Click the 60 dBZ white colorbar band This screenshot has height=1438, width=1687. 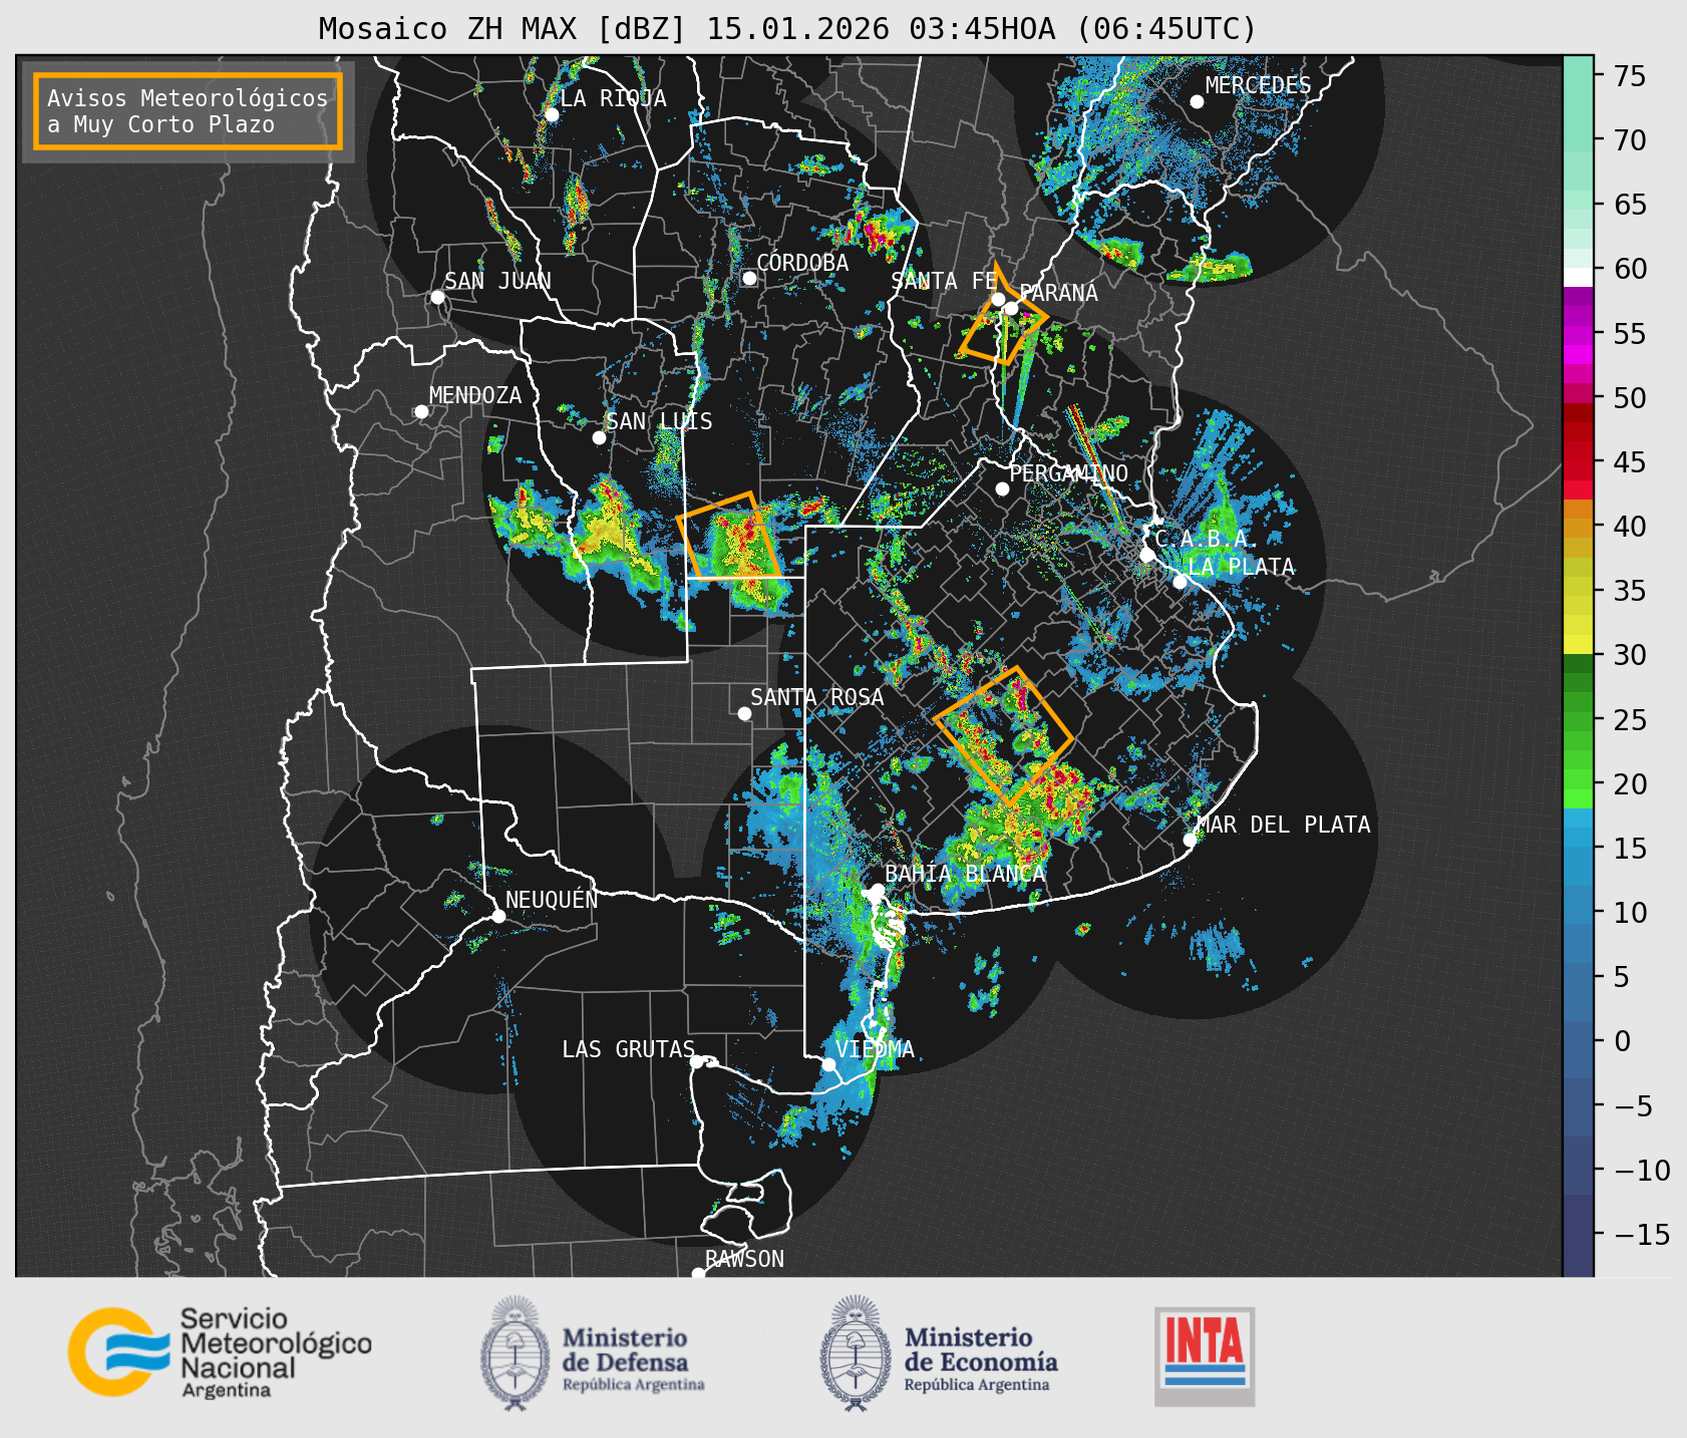[1578, 277]
